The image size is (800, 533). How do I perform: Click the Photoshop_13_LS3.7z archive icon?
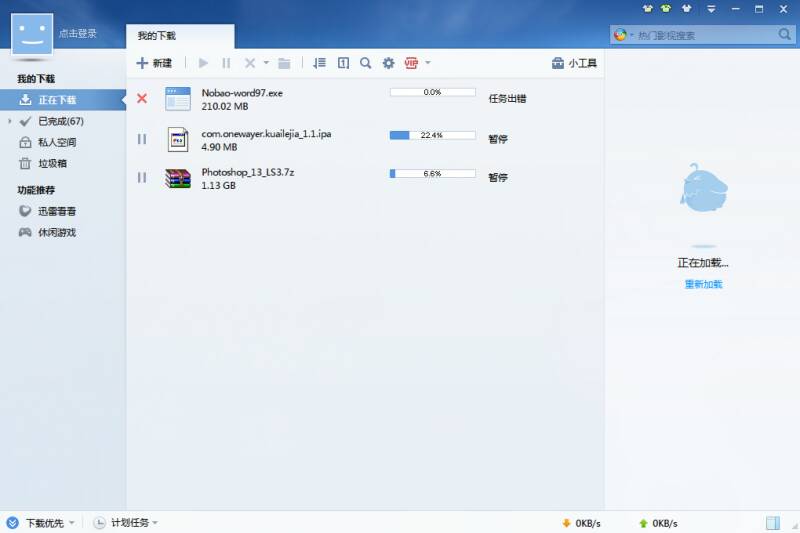[x=178, y=179]
